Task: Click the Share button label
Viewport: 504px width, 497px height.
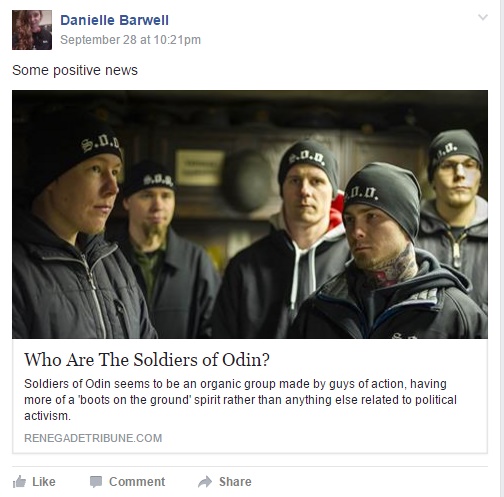Action: (235, 482)
